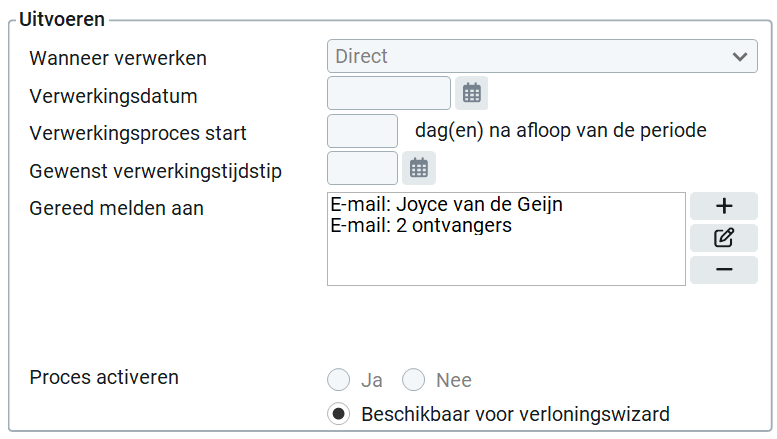The width and height of the screenshot is (777, 439).
Task: Focus the Gewenst verwerkingstijdstip time field
Action: (x=362, y=168)
